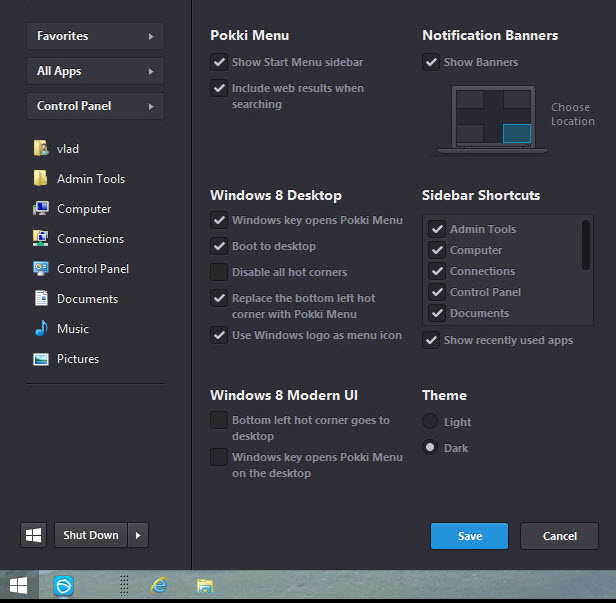Click the Shut Down button
The width and height of the screenshot is (616, 603).
pos(91,535)
